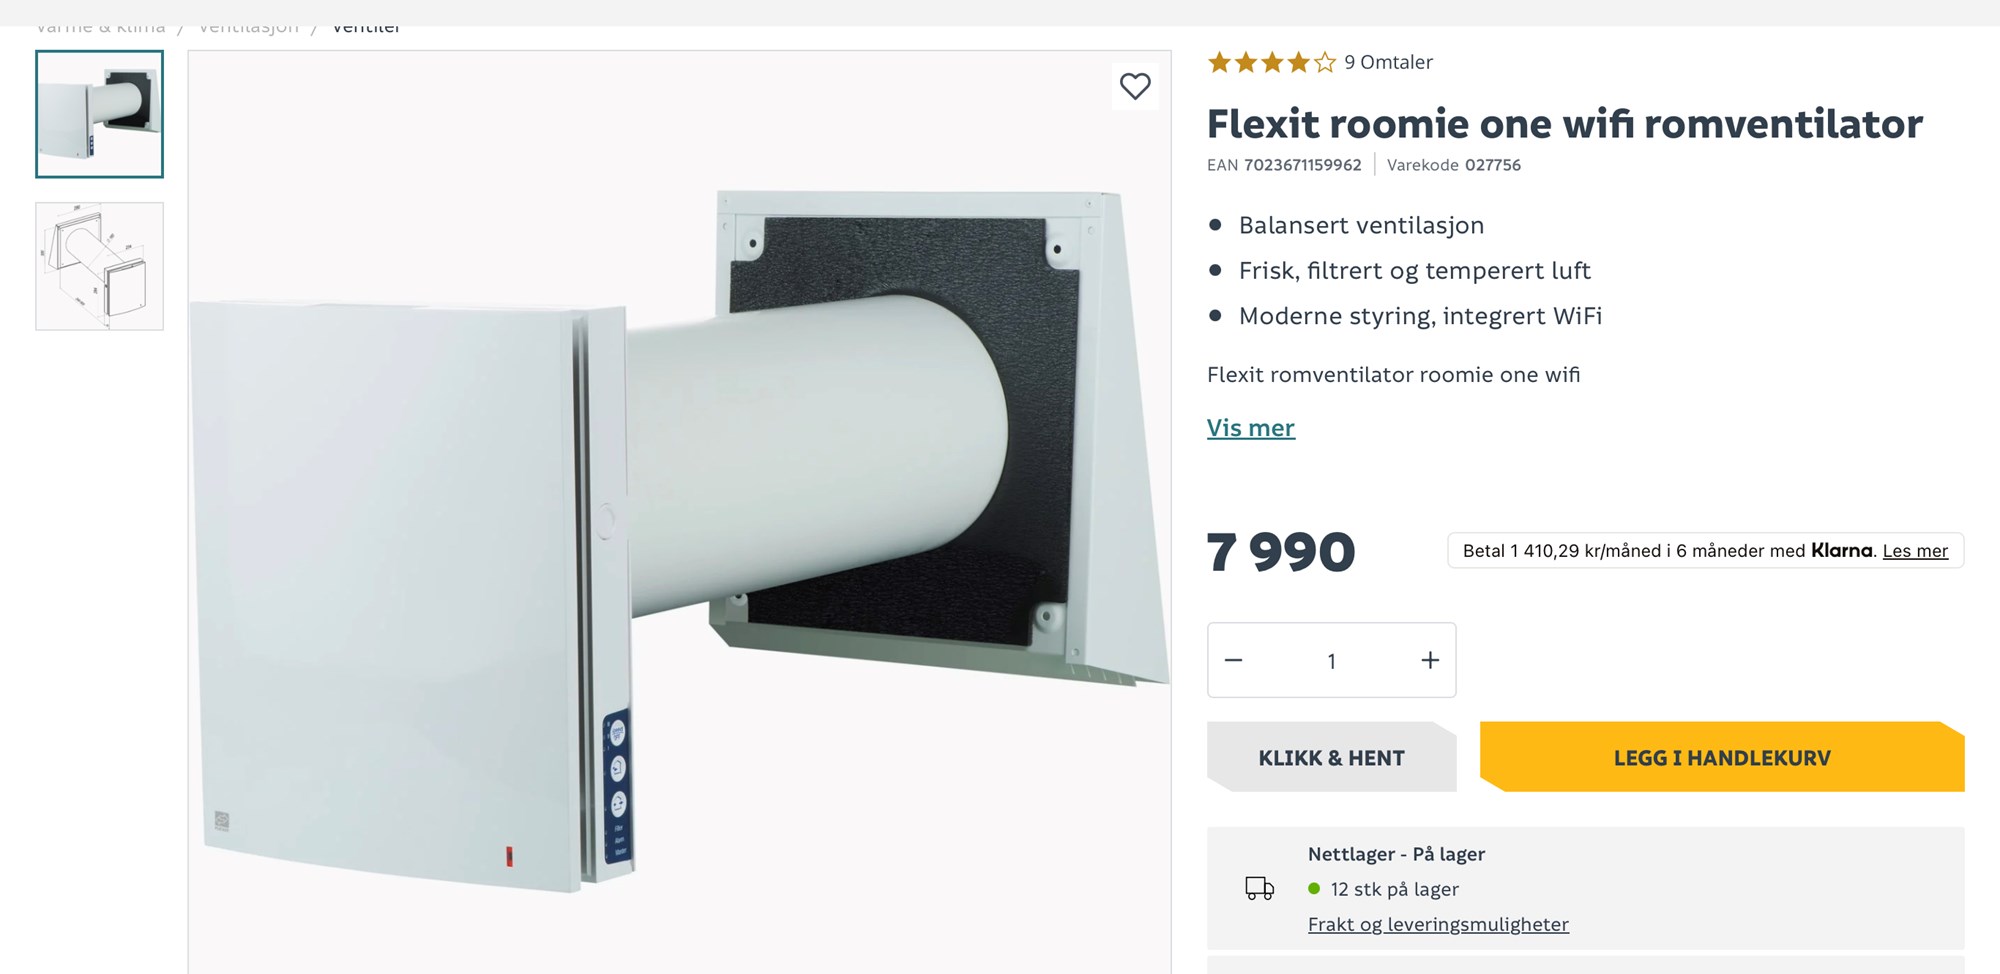Open the 9 Omtaler reviews
Screen dimensions: 2000x974
[1388, 62]
